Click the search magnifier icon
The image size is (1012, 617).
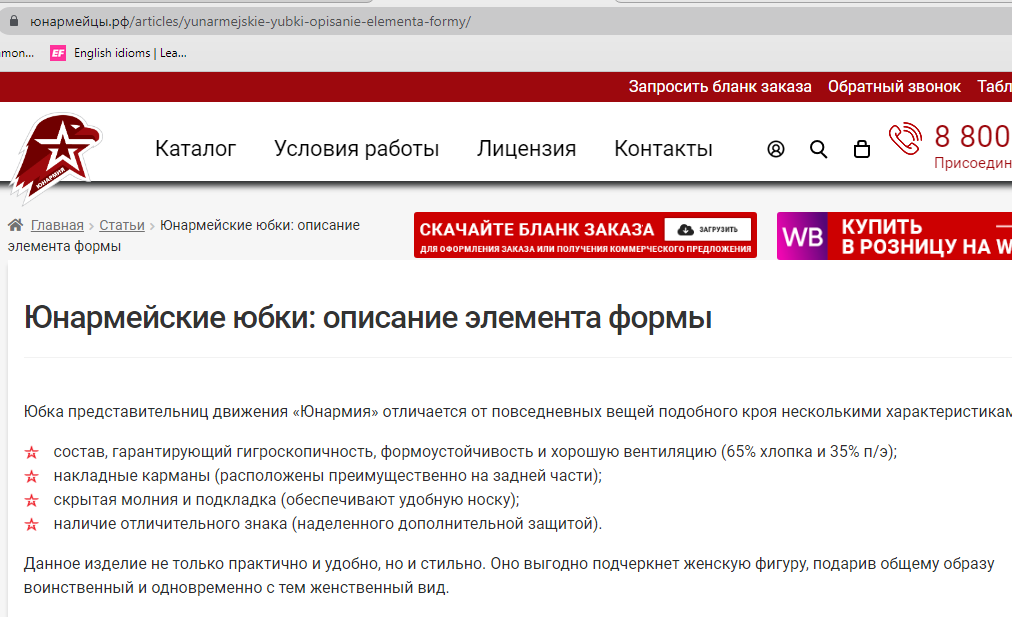tap(819, 149)
